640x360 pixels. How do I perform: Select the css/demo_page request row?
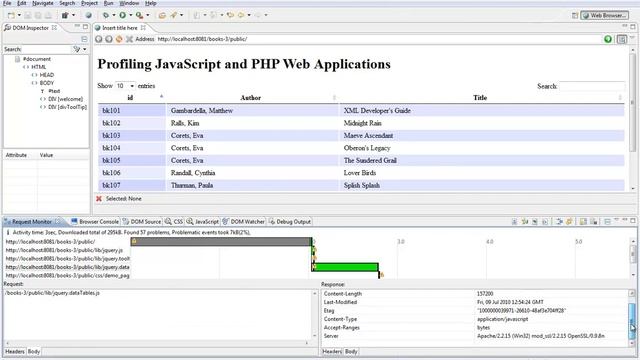click(x=67, y=276)
